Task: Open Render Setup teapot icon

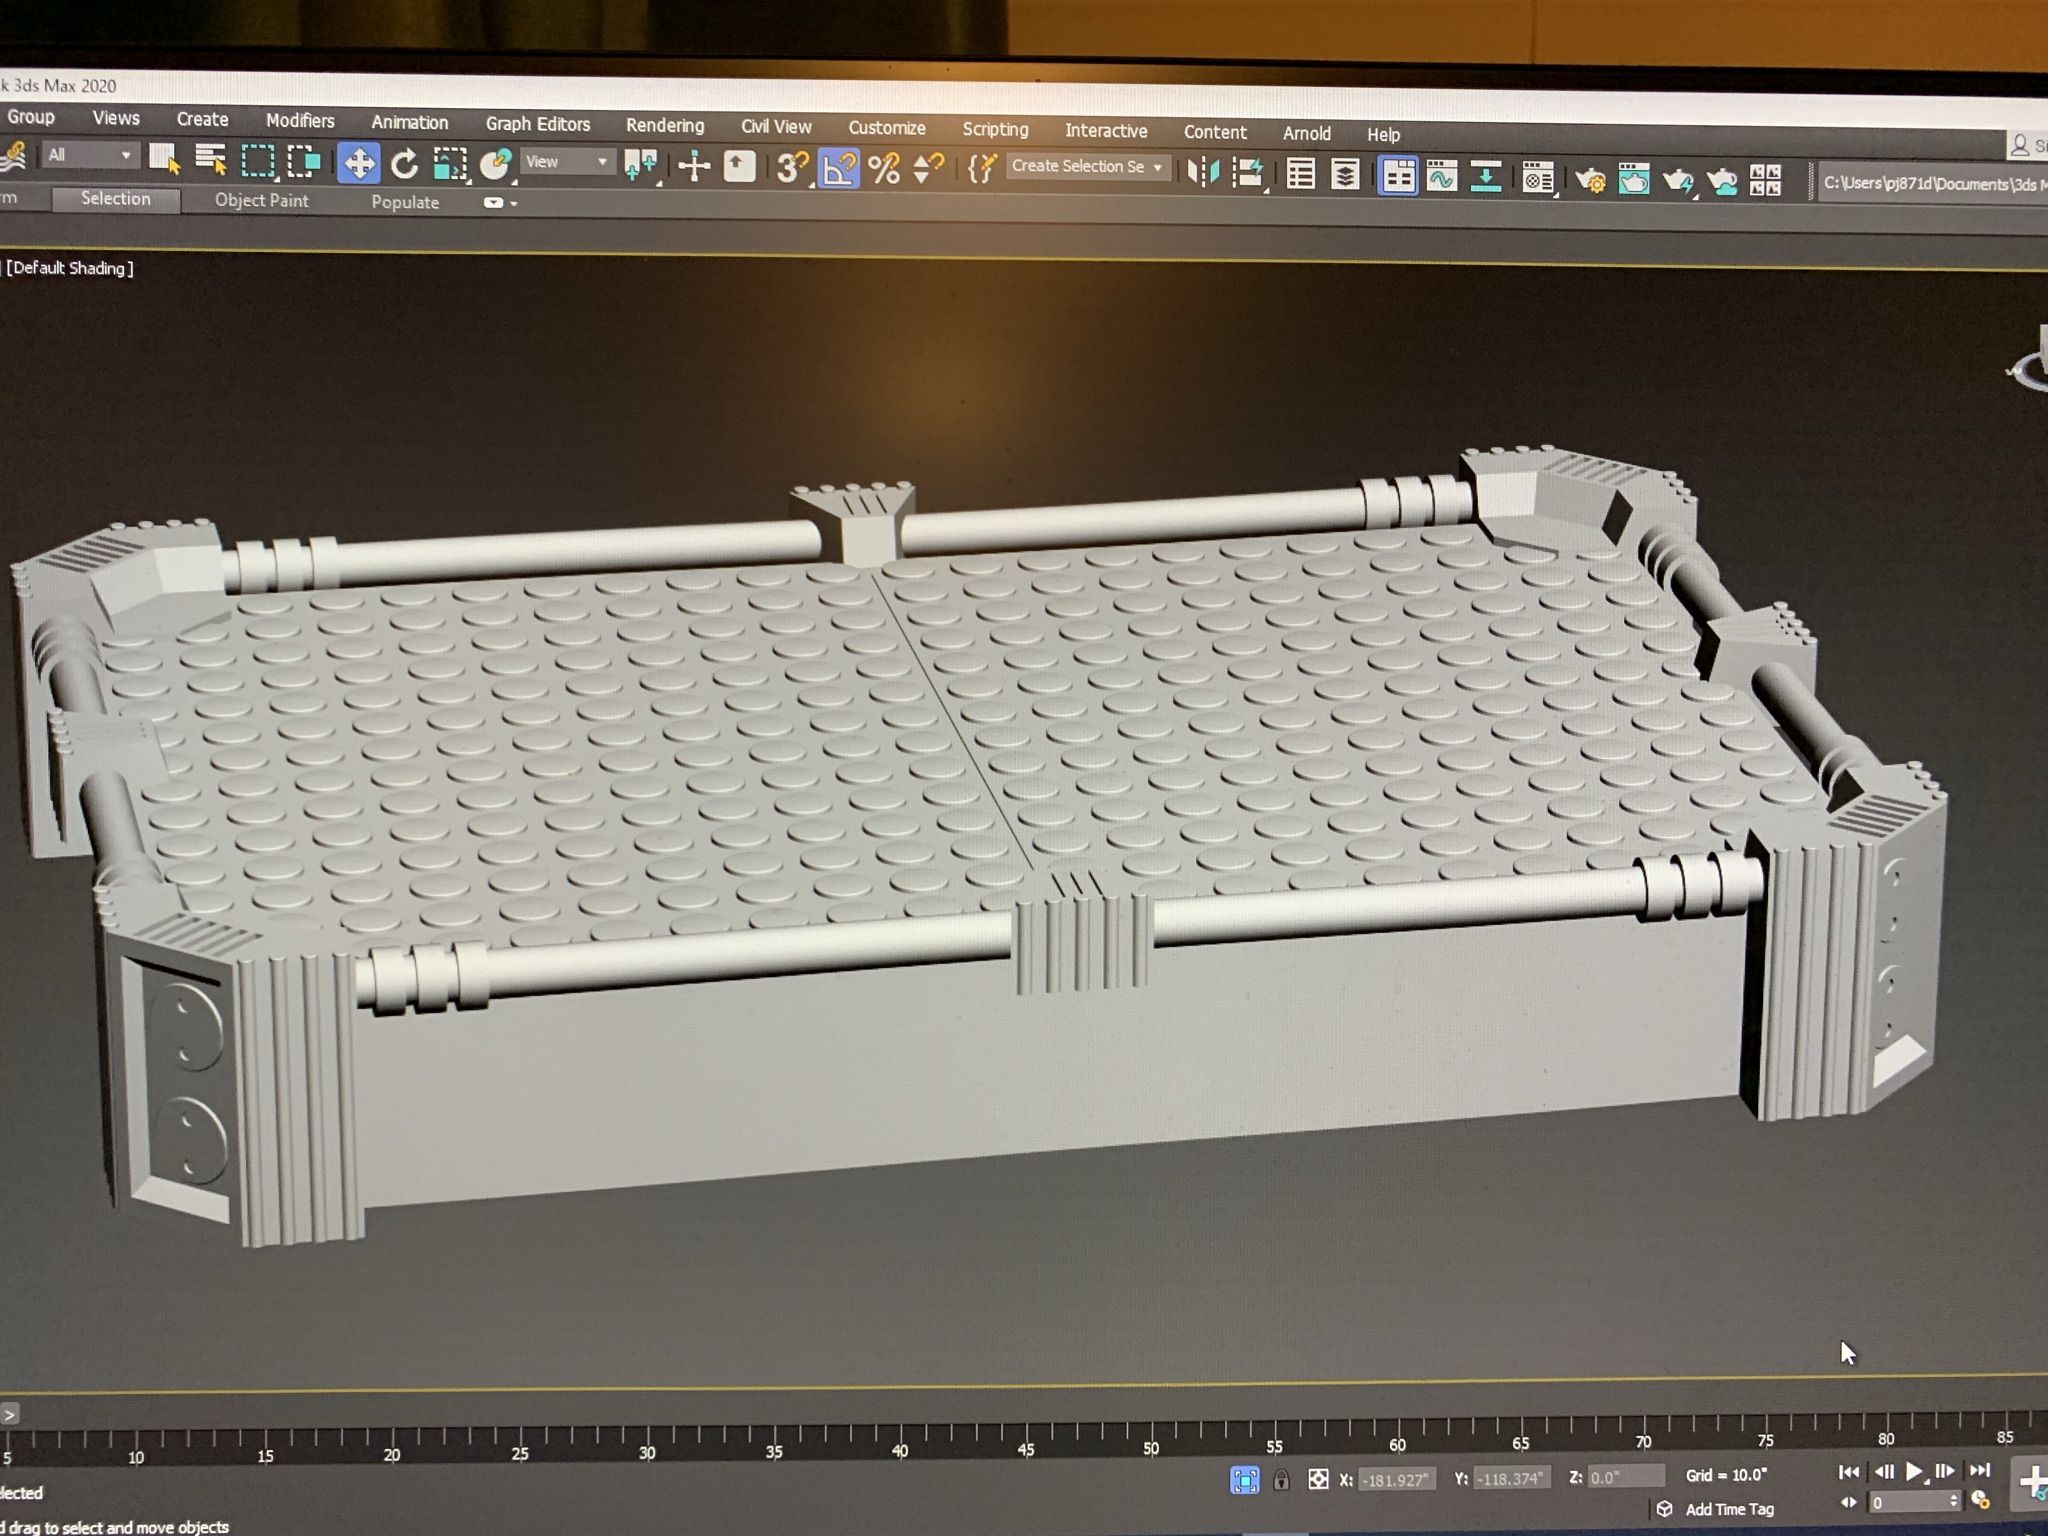Action: click(x=1590, y=180)
